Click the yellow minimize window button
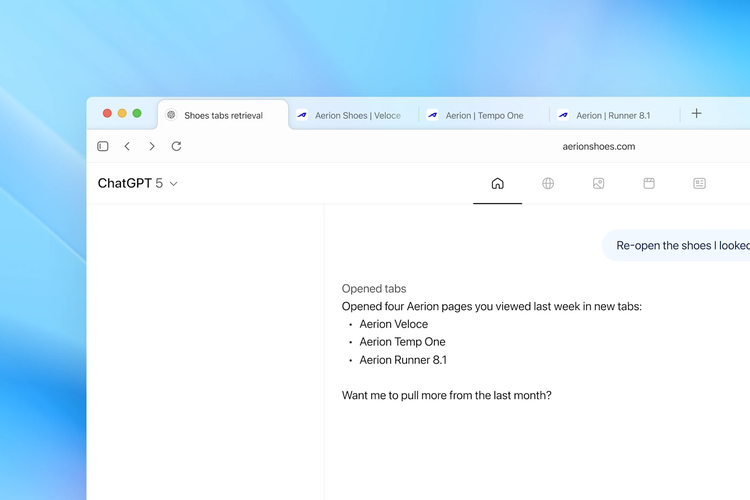 click(x=122, y=114)
